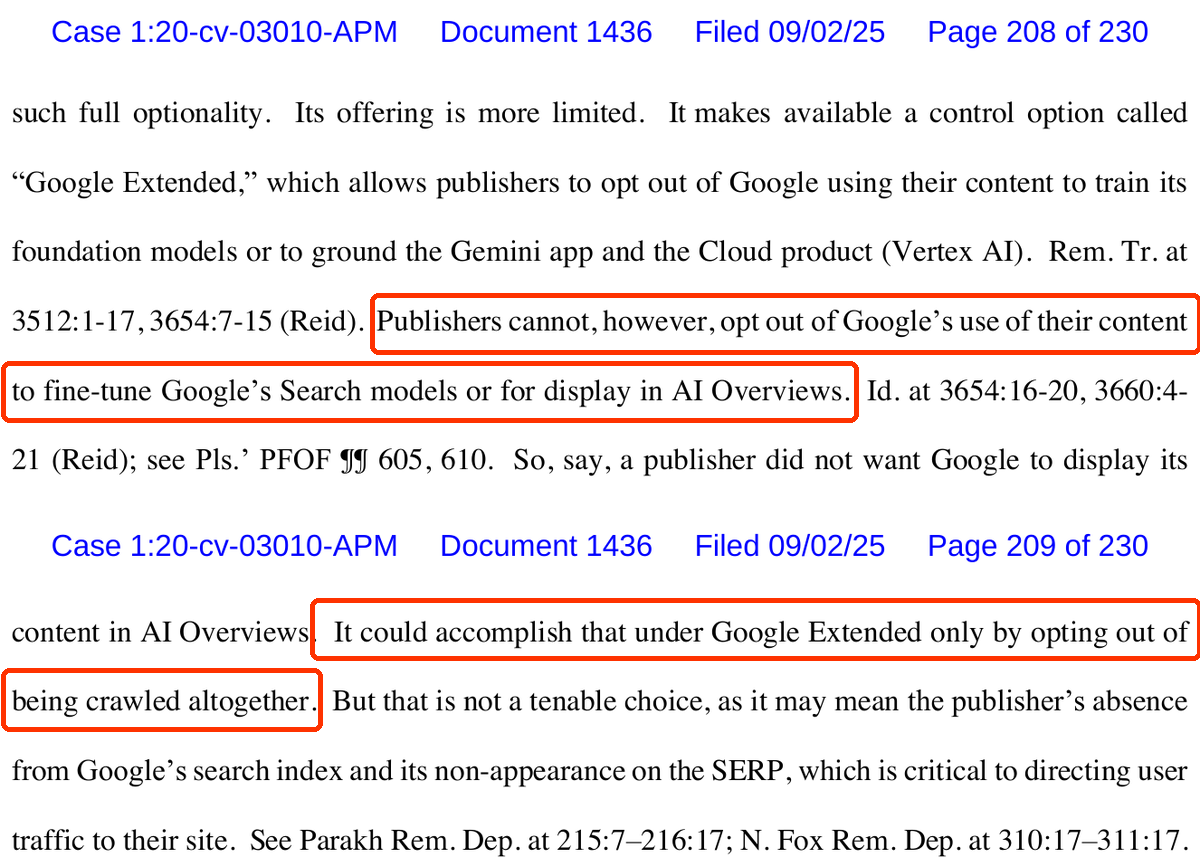Image resolution: width=1200 pixels, height=867 pixels.
Task: Click the phrase 'being crawled altogether.'
Action: pos(161,701)
